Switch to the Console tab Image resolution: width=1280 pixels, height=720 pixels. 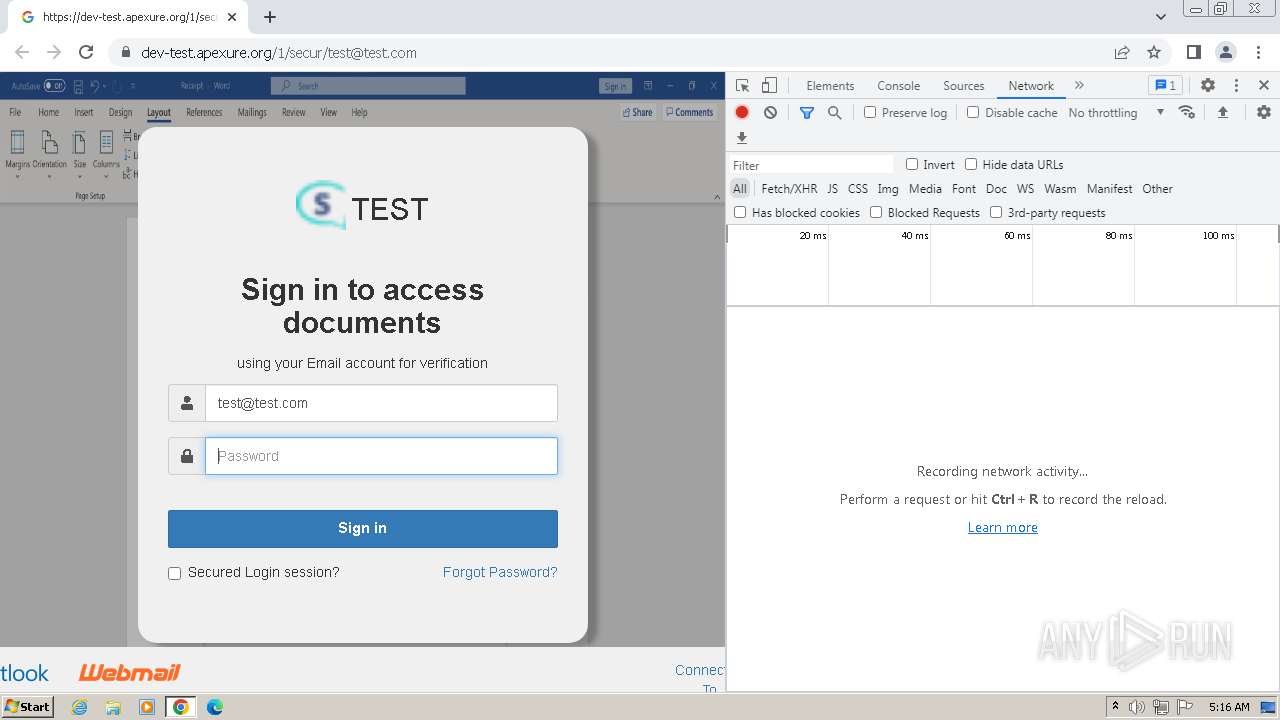tap(898, 86)
